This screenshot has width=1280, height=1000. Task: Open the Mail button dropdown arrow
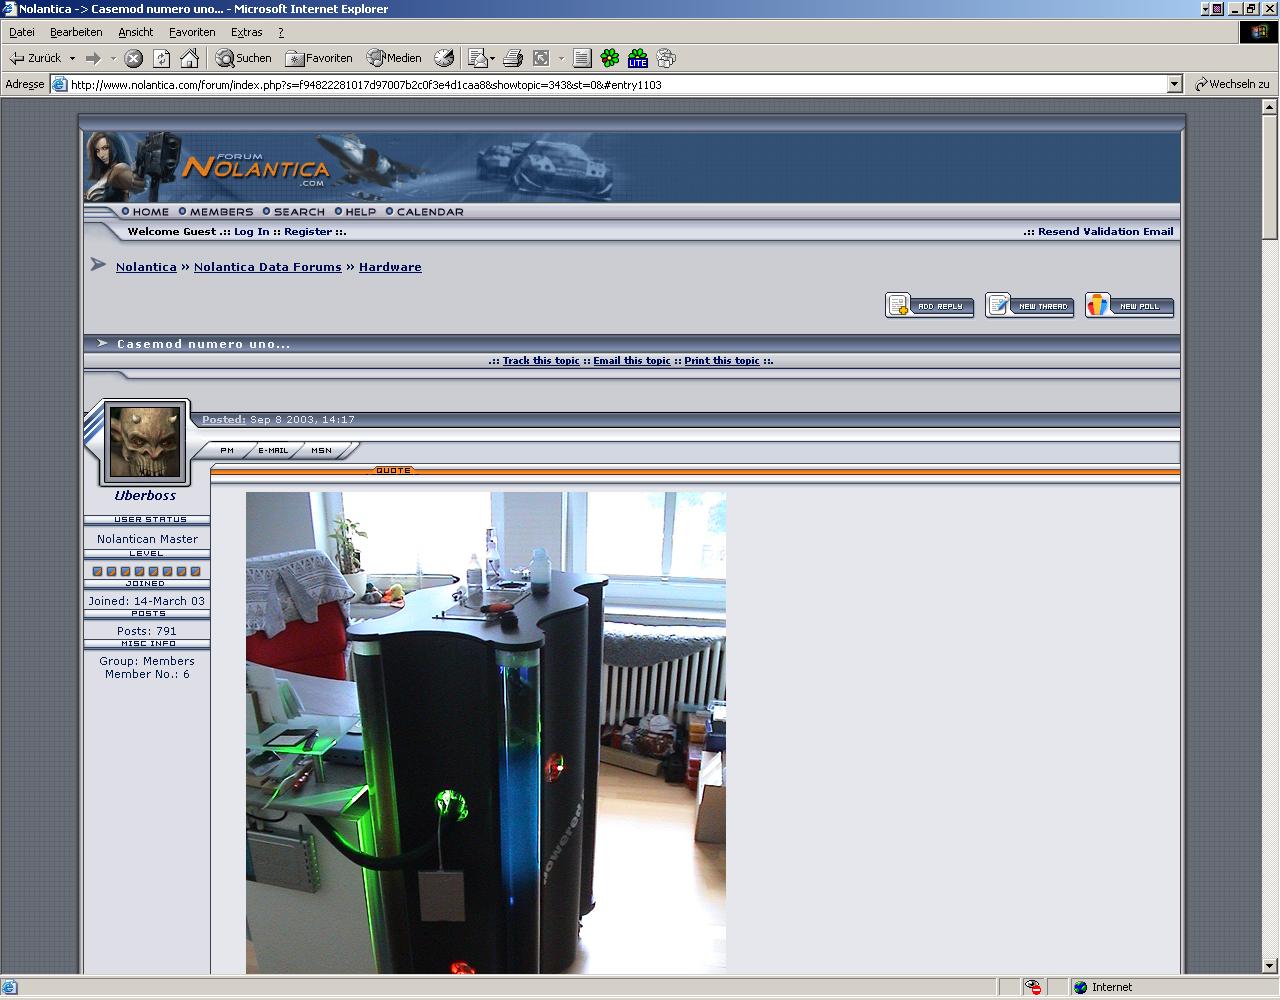point(493,58)
